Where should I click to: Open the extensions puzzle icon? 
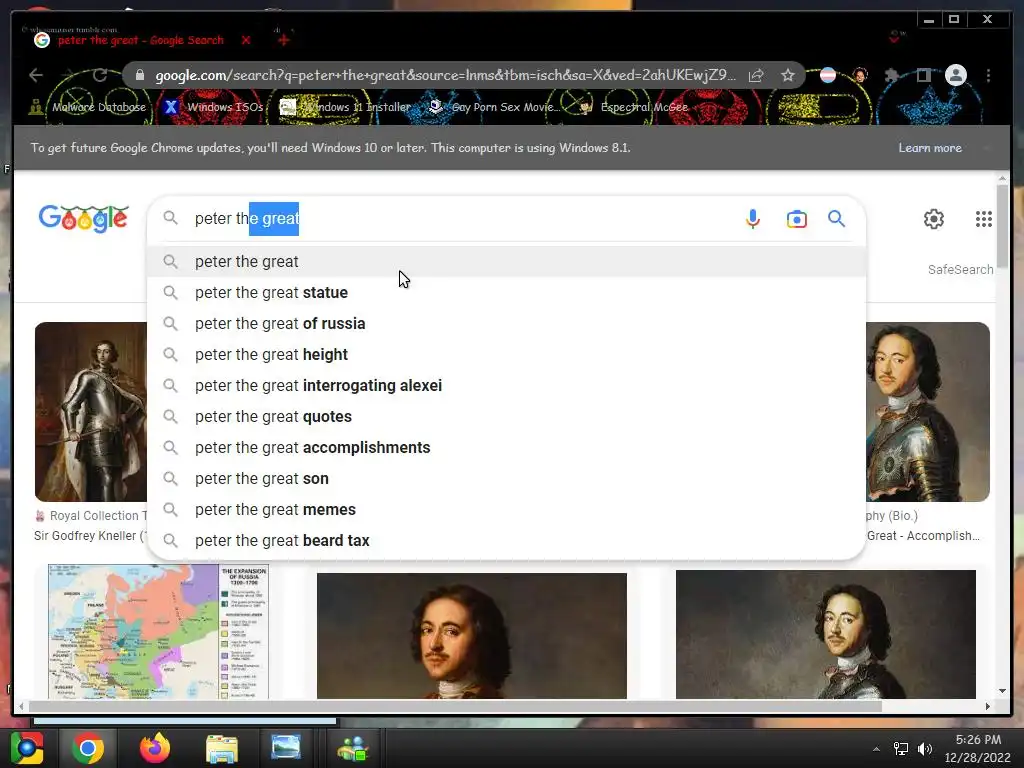click(891, 76)
